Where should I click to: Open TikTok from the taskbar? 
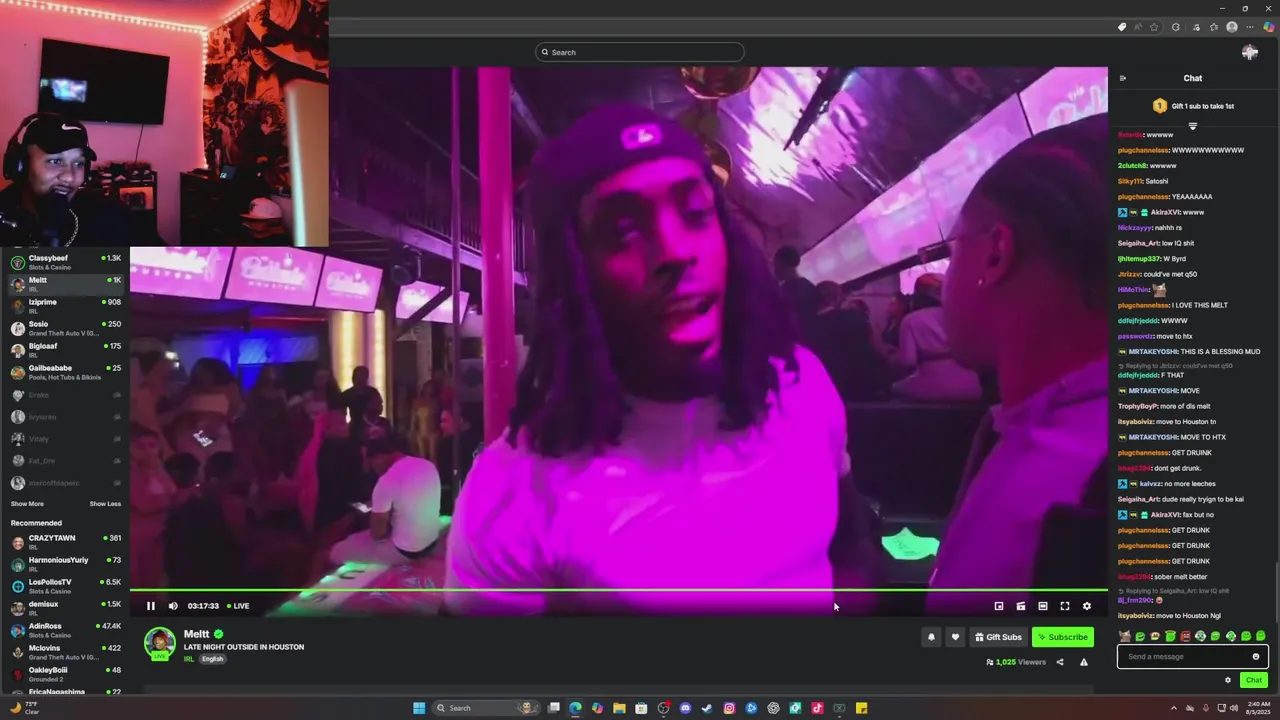[817, 708]
